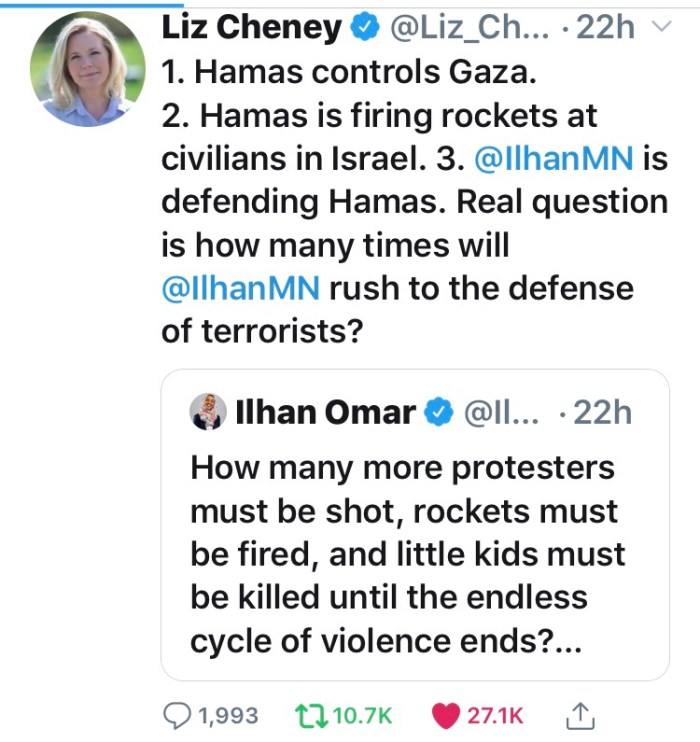Open Liz Cheney's profile picture

(x=88, y=69)
